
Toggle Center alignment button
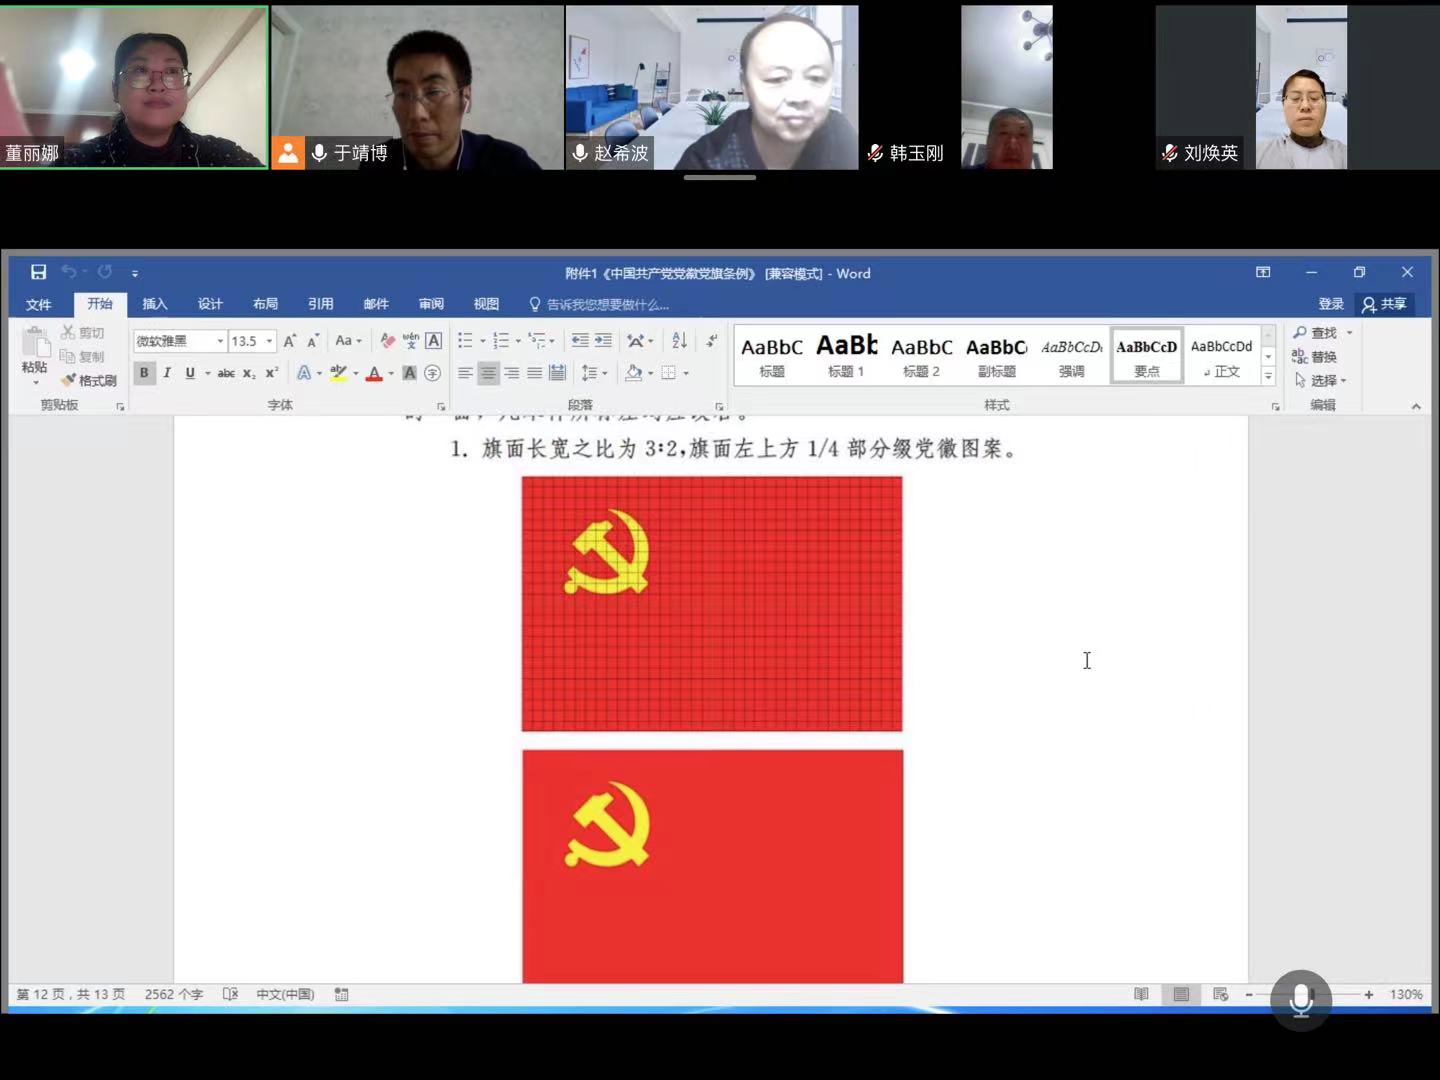[x=488, y=373]
